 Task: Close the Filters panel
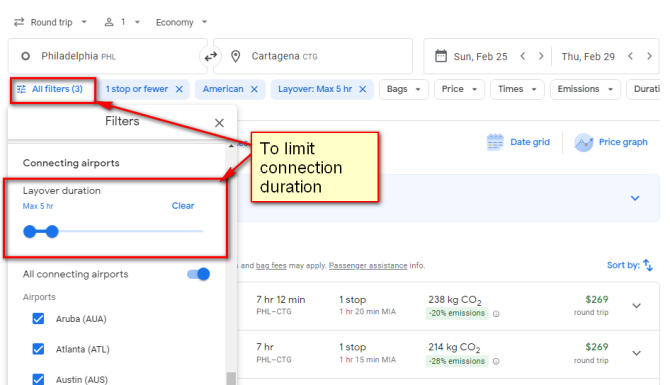[x=219, y=123]
